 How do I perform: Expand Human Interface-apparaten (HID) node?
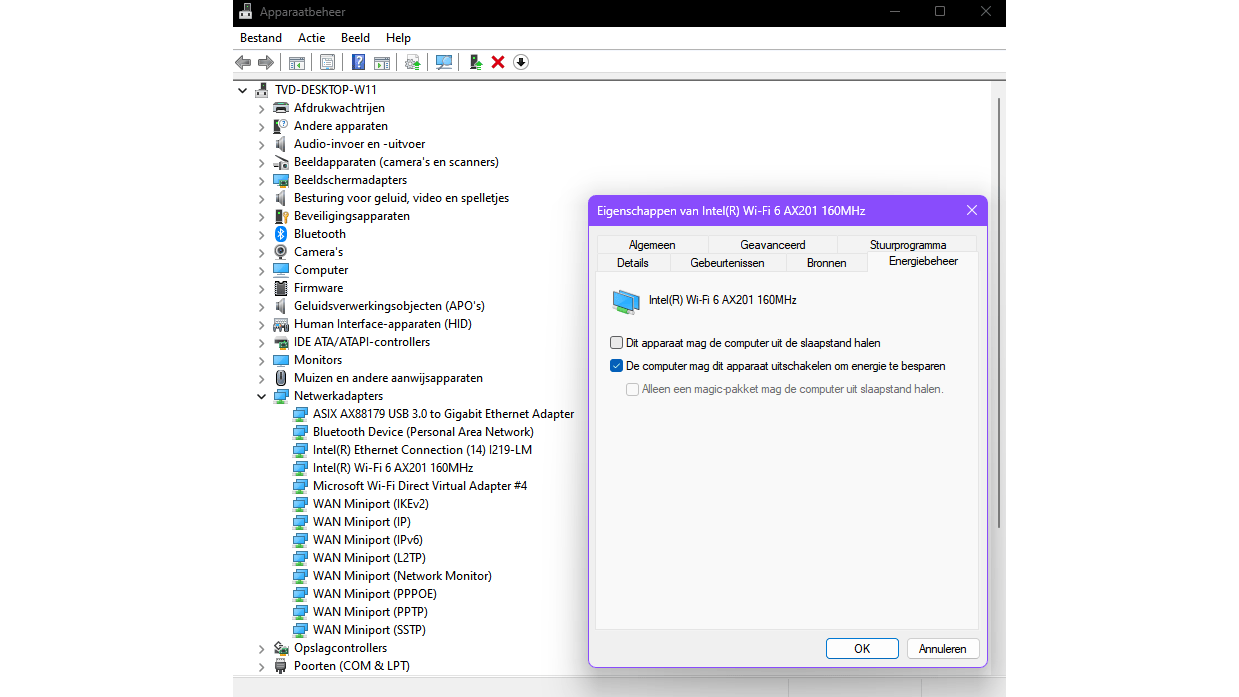(262, 325)
